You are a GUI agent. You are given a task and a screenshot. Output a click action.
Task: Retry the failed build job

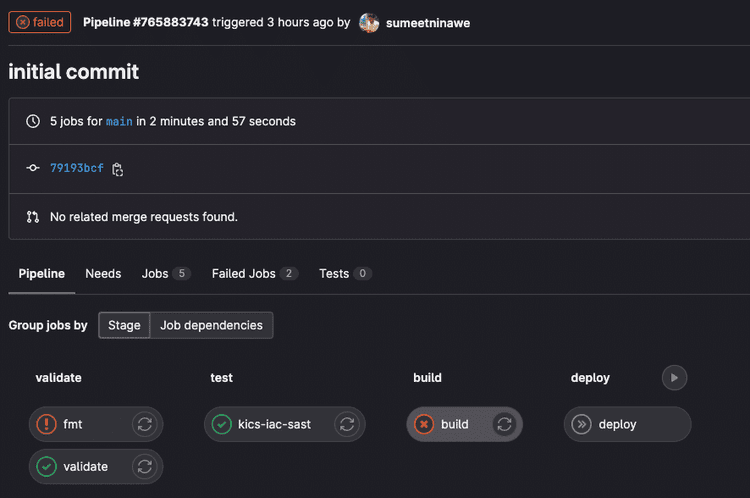505,424
